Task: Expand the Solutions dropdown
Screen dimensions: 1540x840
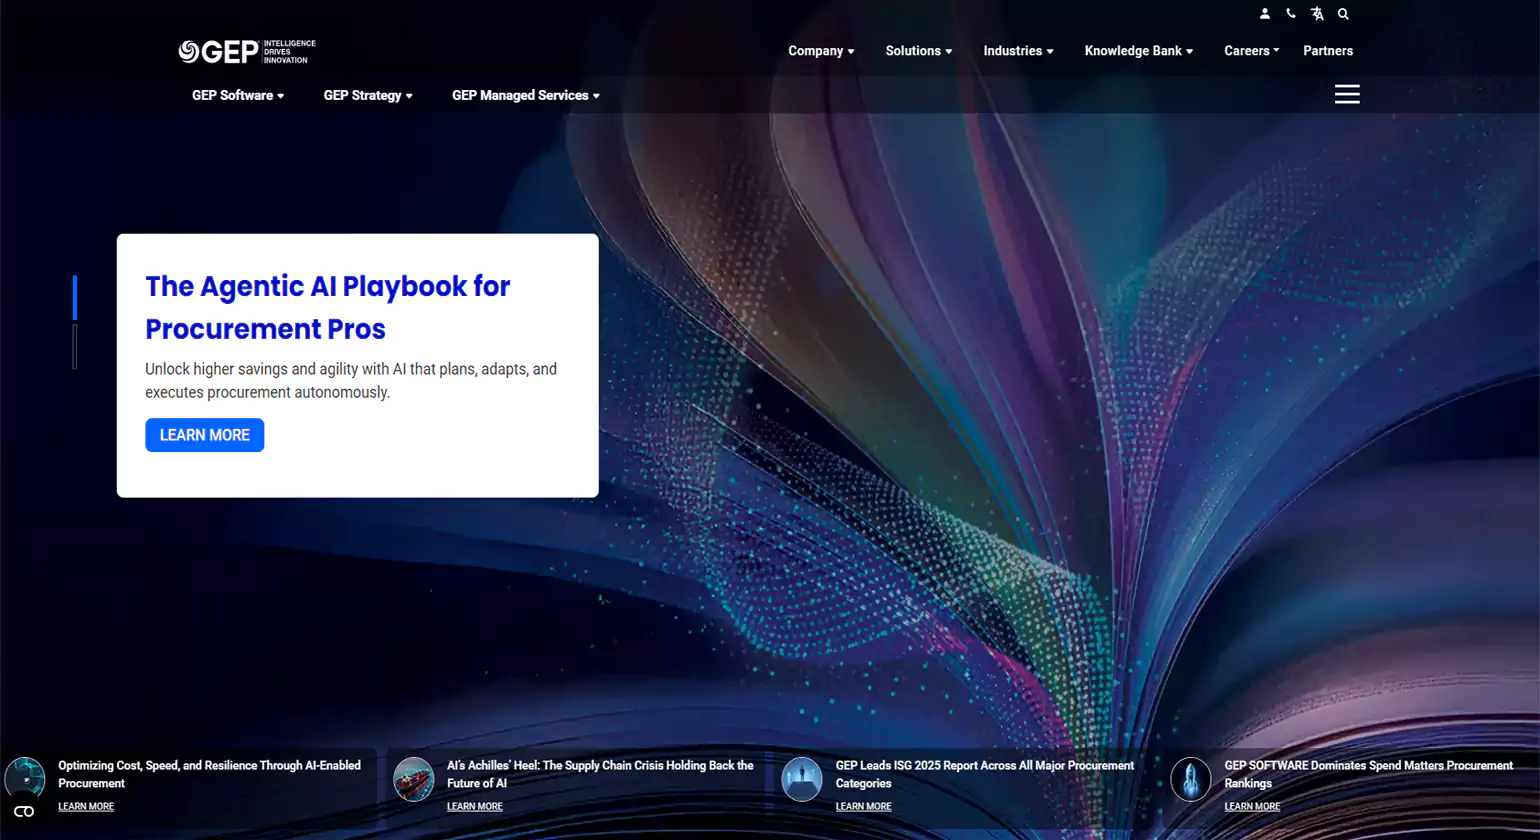Action: [918, 51]
